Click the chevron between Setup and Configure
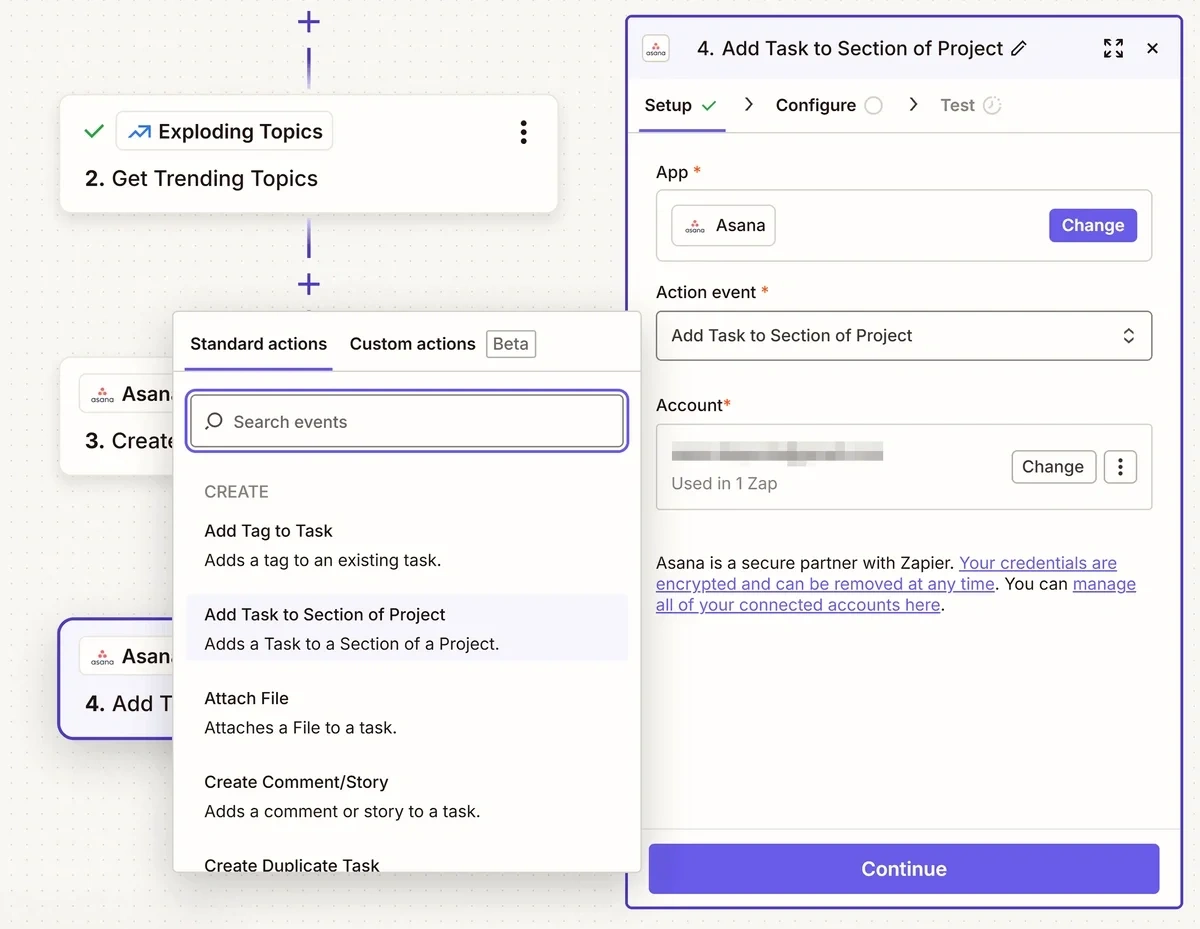1200x929 pixels. [x=748, y=105]
